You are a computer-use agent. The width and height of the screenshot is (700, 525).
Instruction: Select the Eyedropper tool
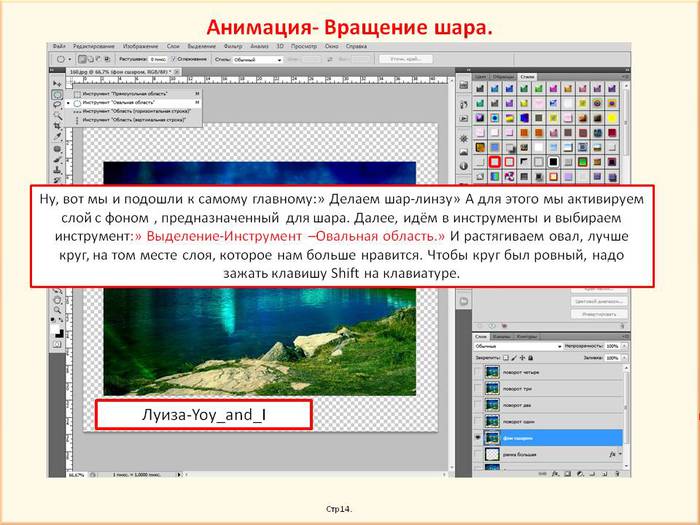pos(57,137)
